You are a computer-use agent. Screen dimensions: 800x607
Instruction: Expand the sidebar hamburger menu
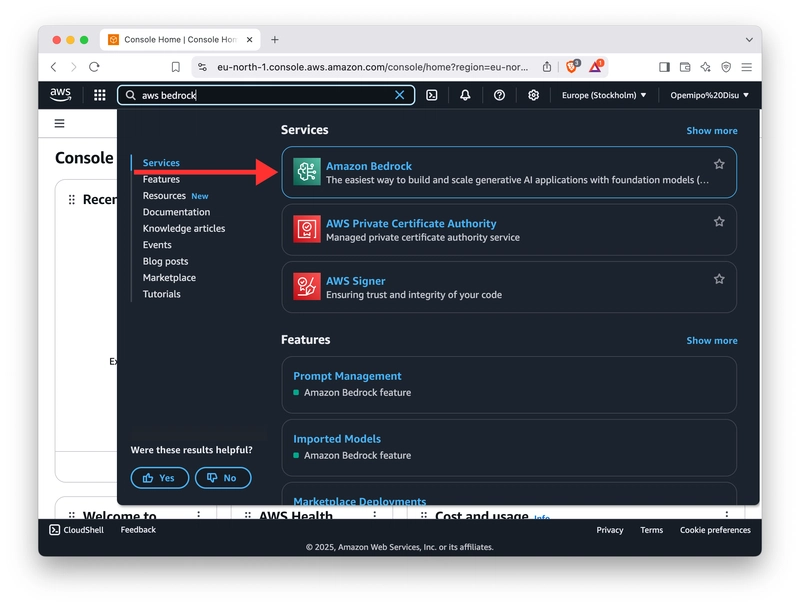(59, 123)
